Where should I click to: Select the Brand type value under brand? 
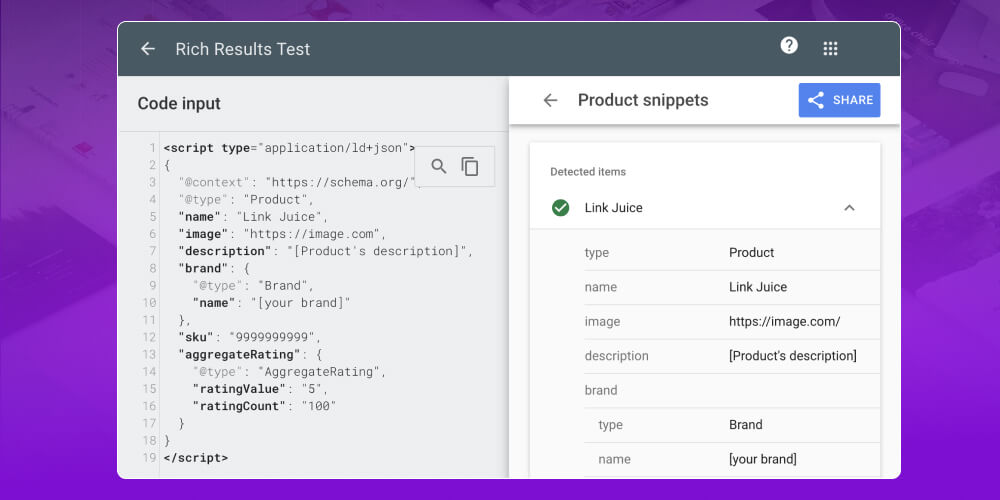745,425
